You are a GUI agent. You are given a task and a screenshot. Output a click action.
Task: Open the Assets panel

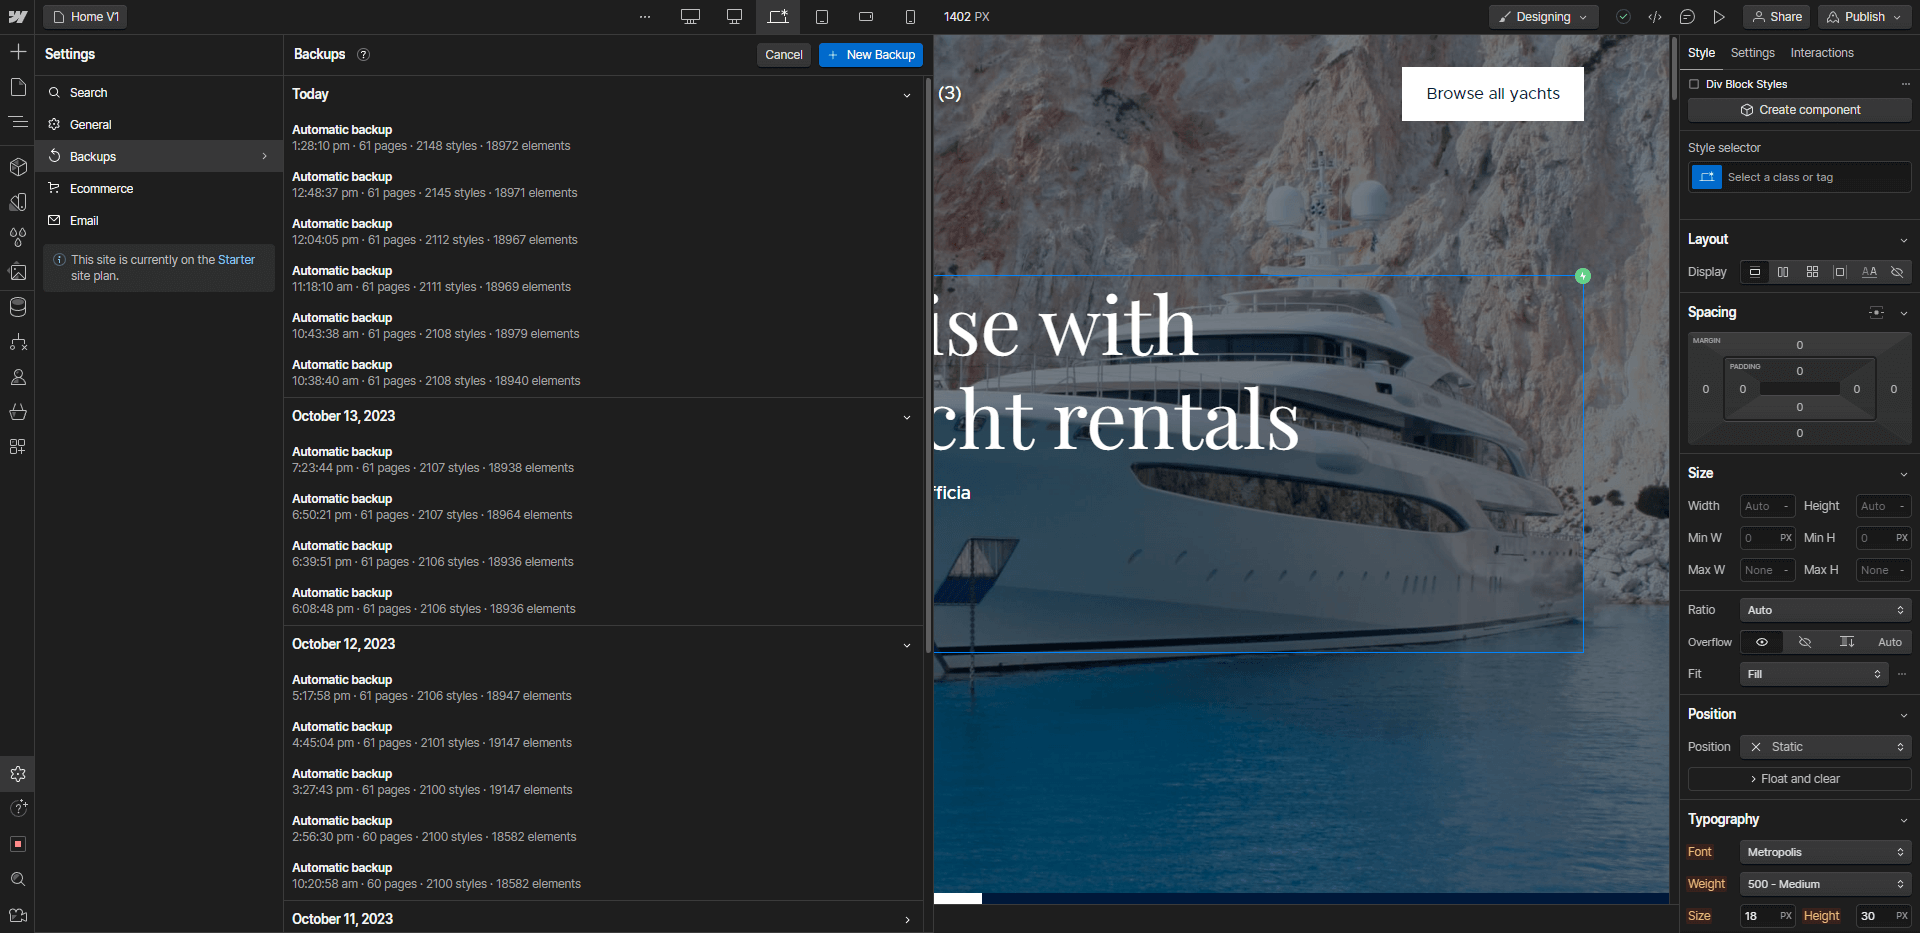(x=18, y=271)
